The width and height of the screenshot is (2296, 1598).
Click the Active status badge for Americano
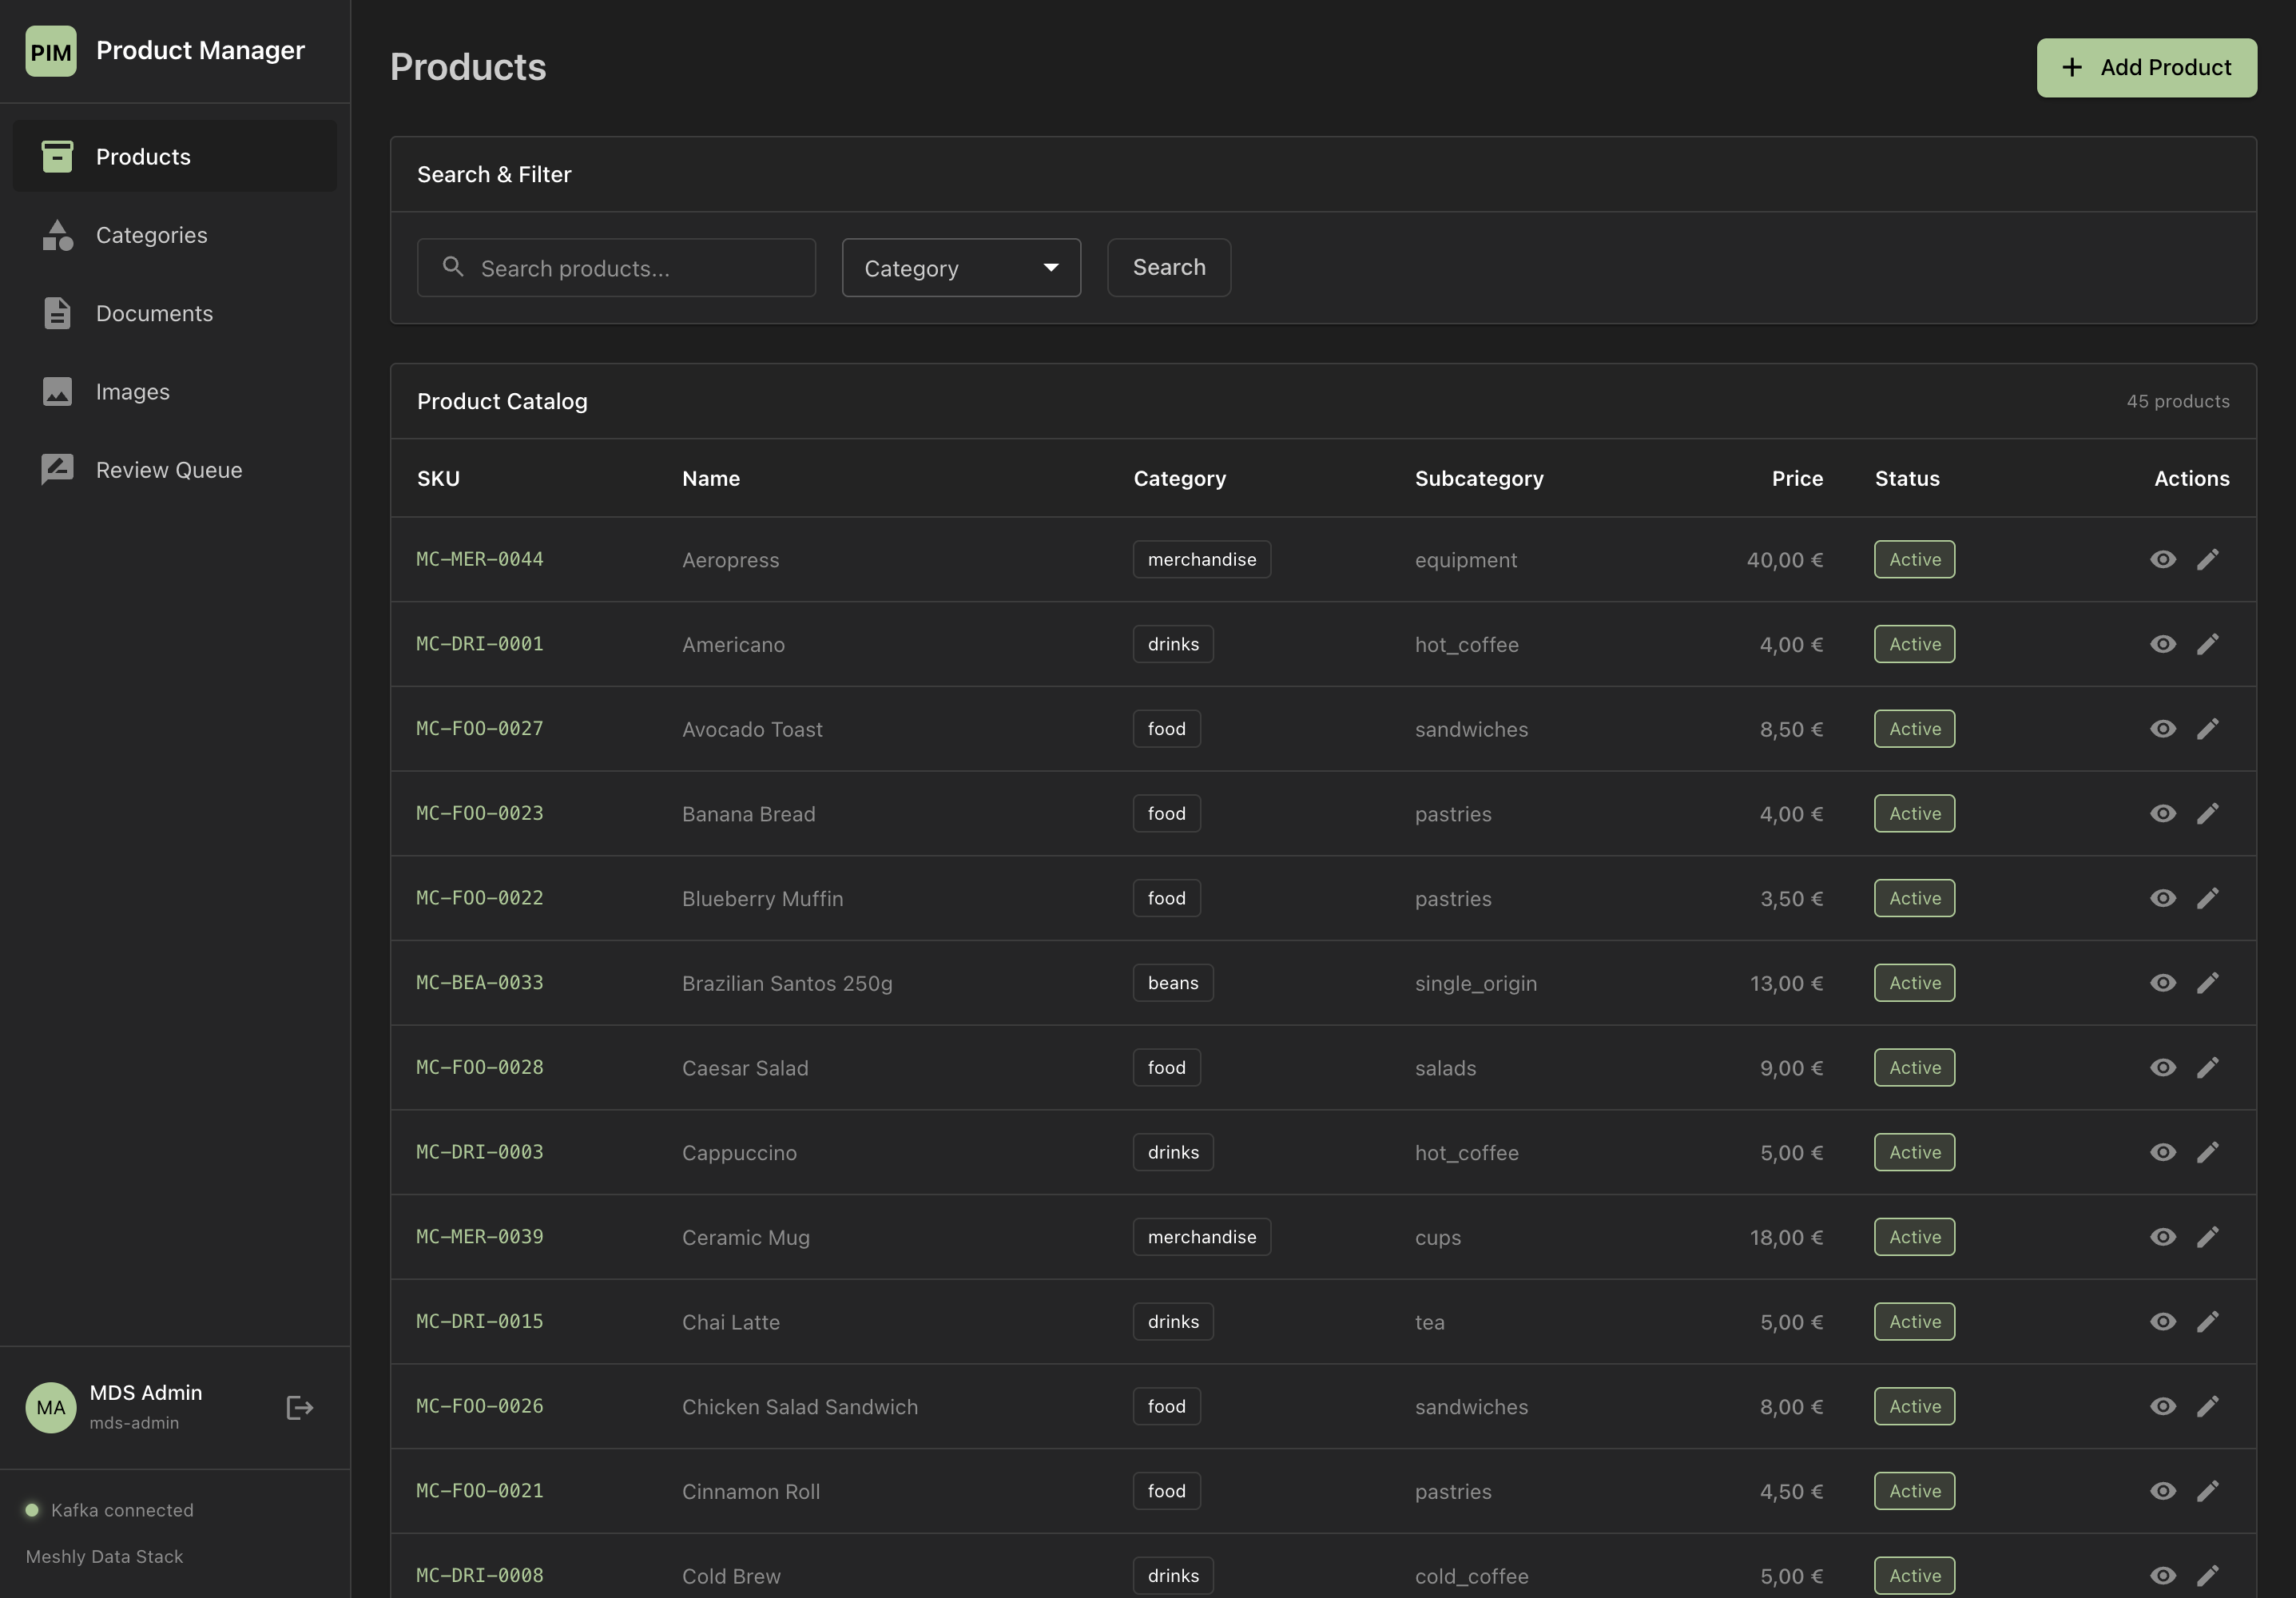coord(1913,644)
